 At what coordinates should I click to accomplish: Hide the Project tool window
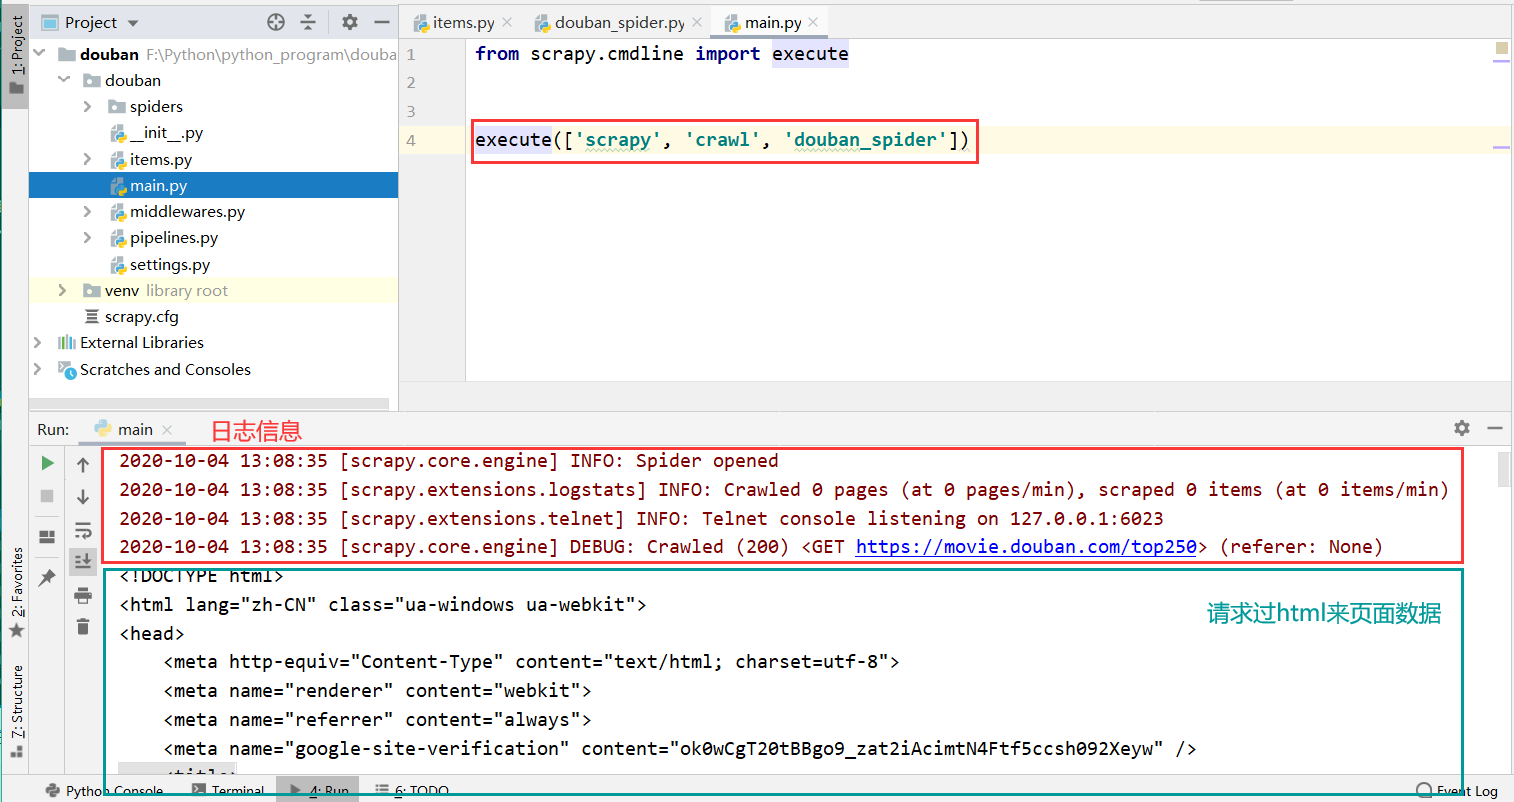pos(381,22)
